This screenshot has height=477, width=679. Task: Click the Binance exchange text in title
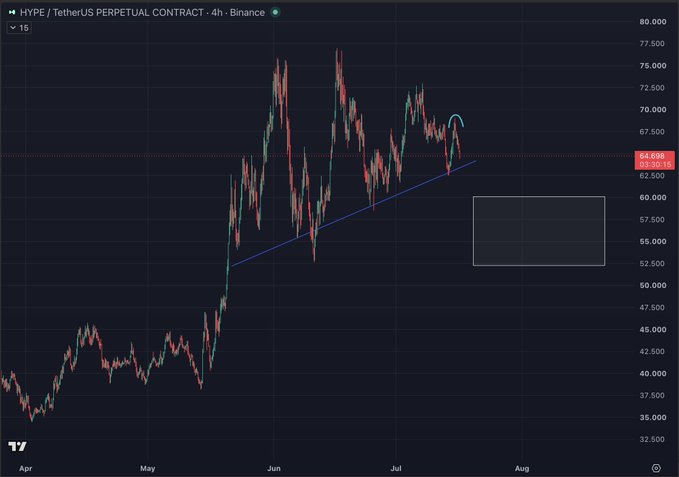pyautogui.click(x=247, y=13)
